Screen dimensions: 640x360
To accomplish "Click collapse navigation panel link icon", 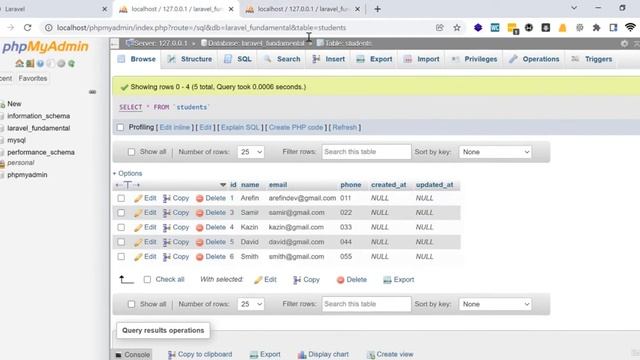I will 93,92.
